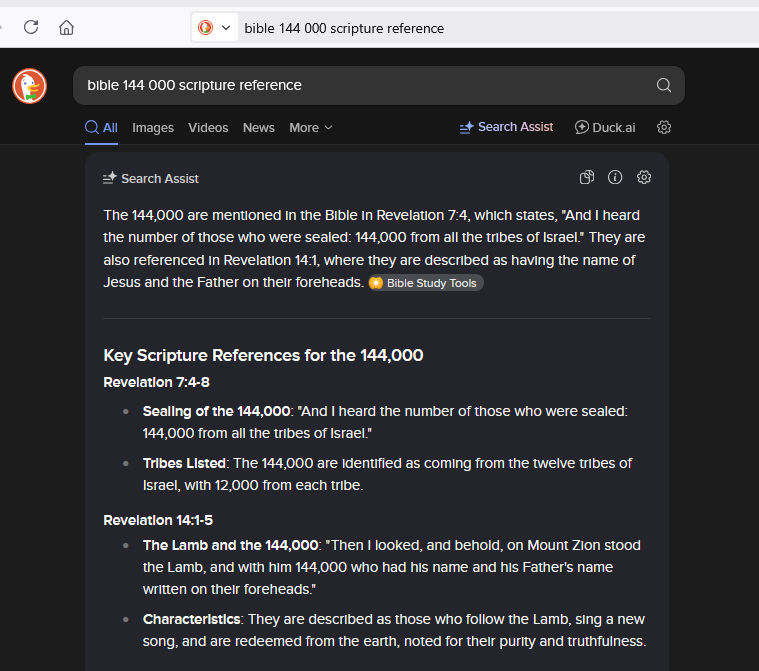Viewport: 759px width, 671px height.
Task: Open search settings gear in navigation bar
Action: click(x=664, y=127)
